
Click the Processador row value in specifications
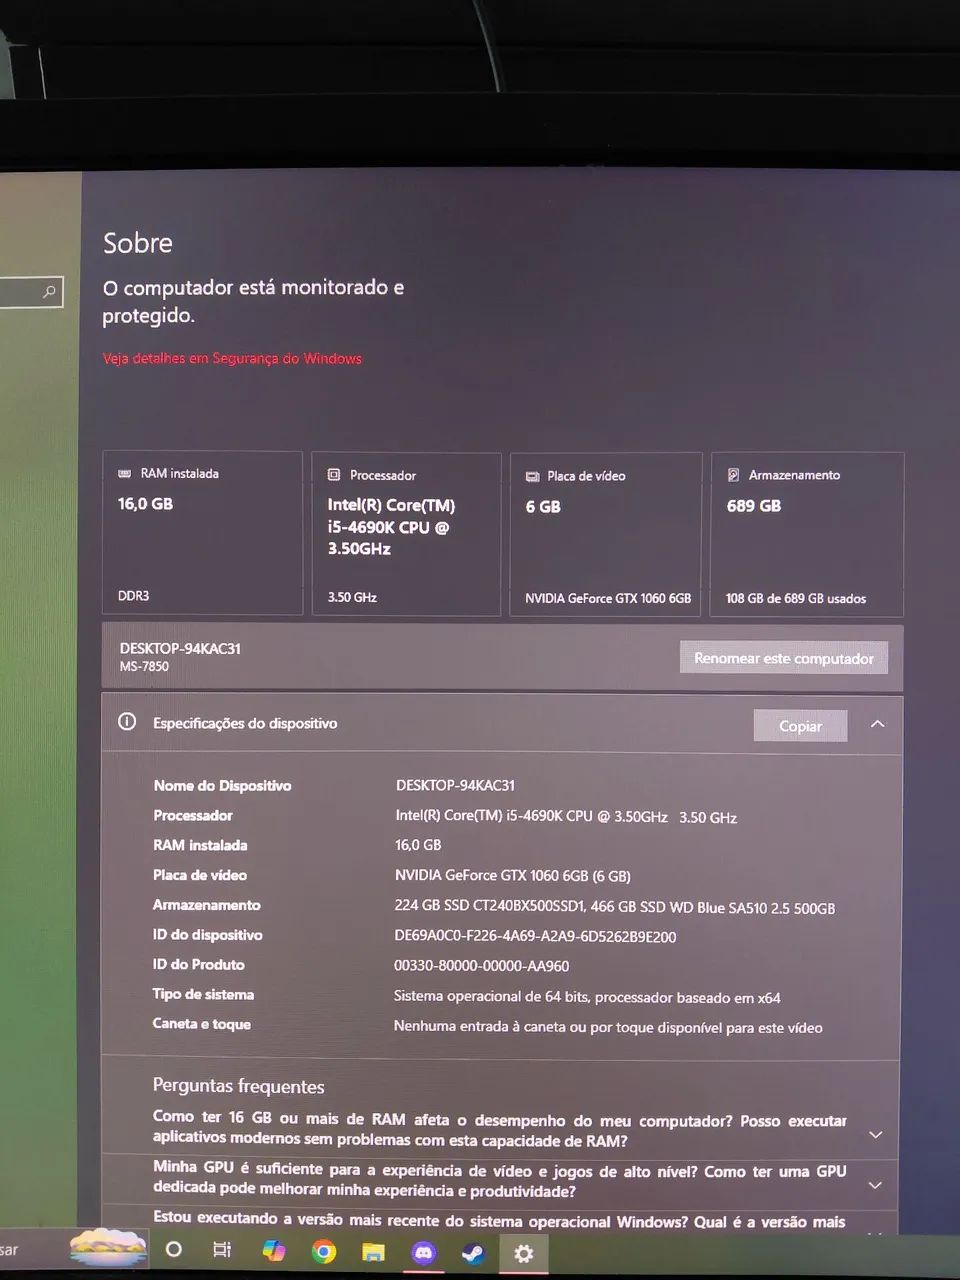pos(566,817)
